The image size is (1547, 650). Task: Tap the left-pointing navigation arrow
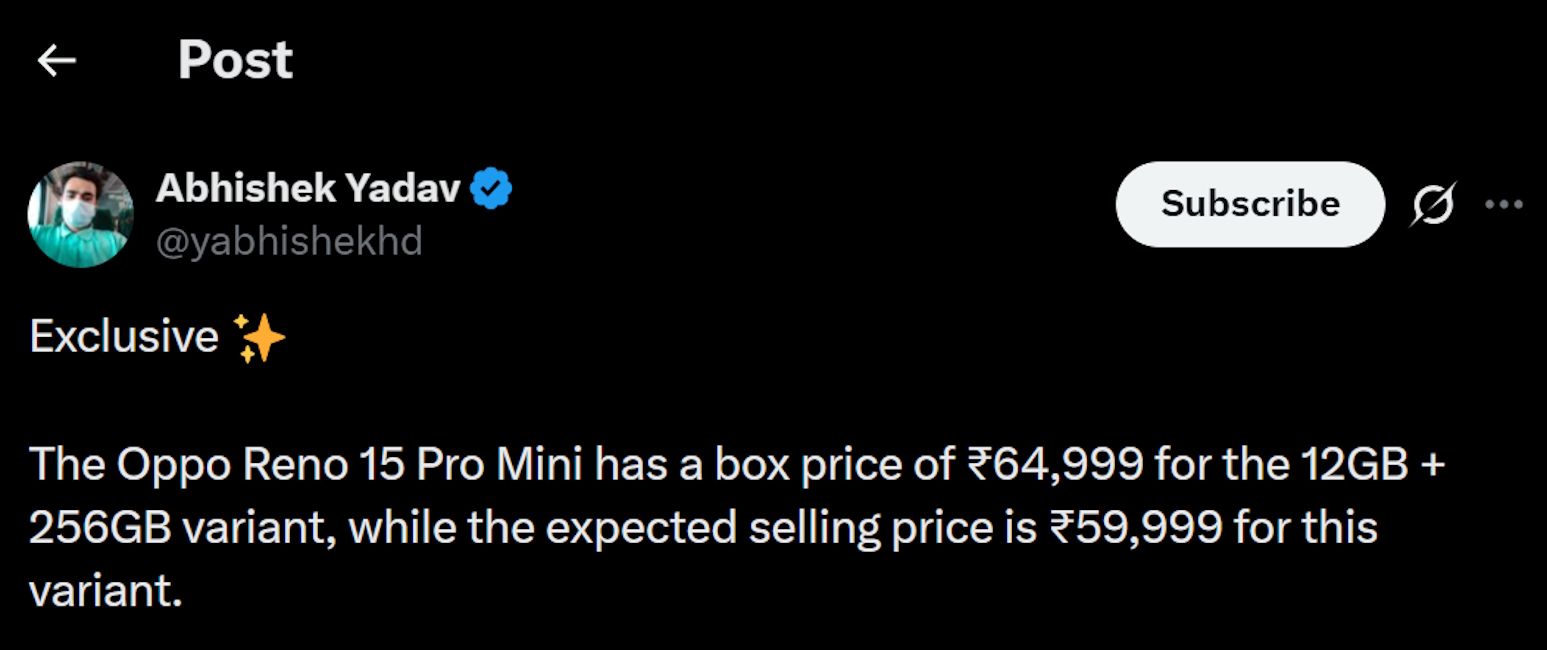coord(57,60)
